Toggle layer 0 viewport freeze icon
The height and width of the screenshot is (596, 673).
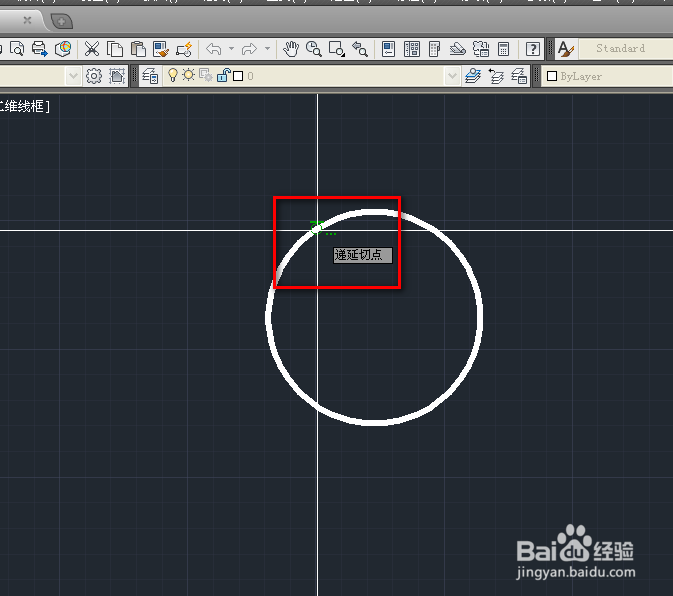pos(206,75)
